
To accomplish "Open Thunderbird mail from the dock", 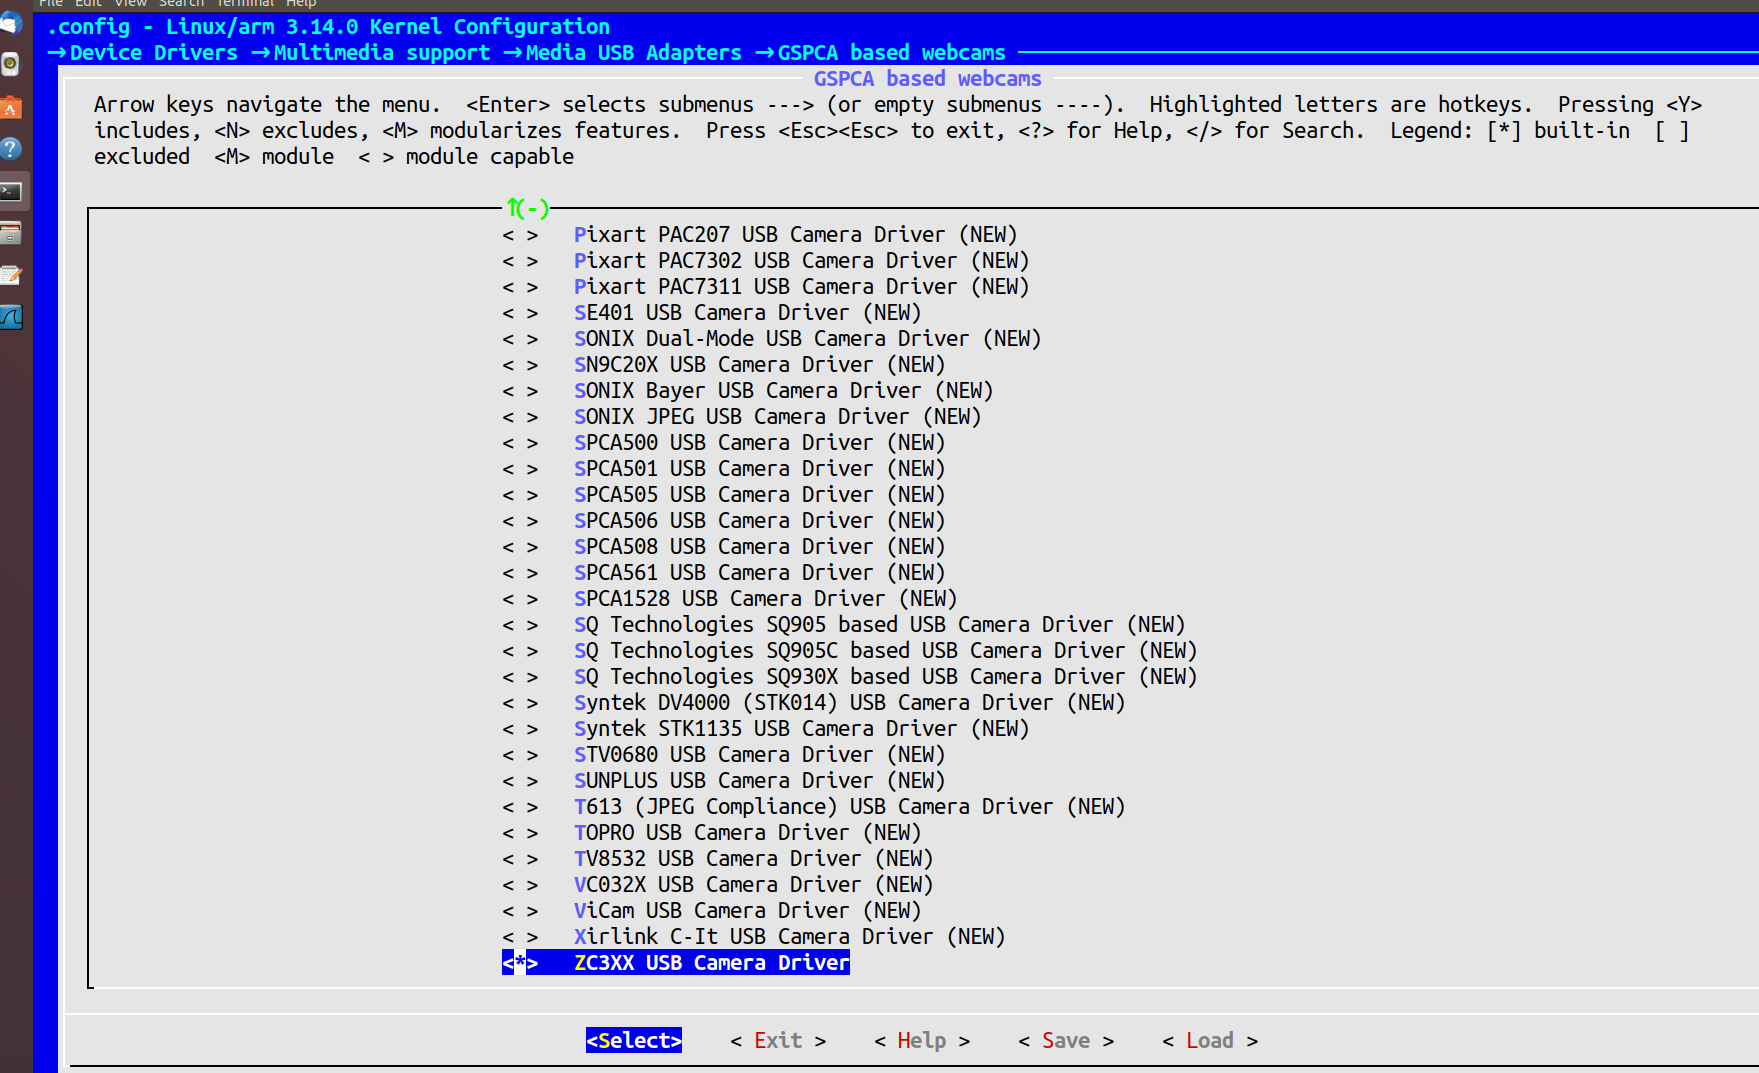I will click(x=11, y=23).
